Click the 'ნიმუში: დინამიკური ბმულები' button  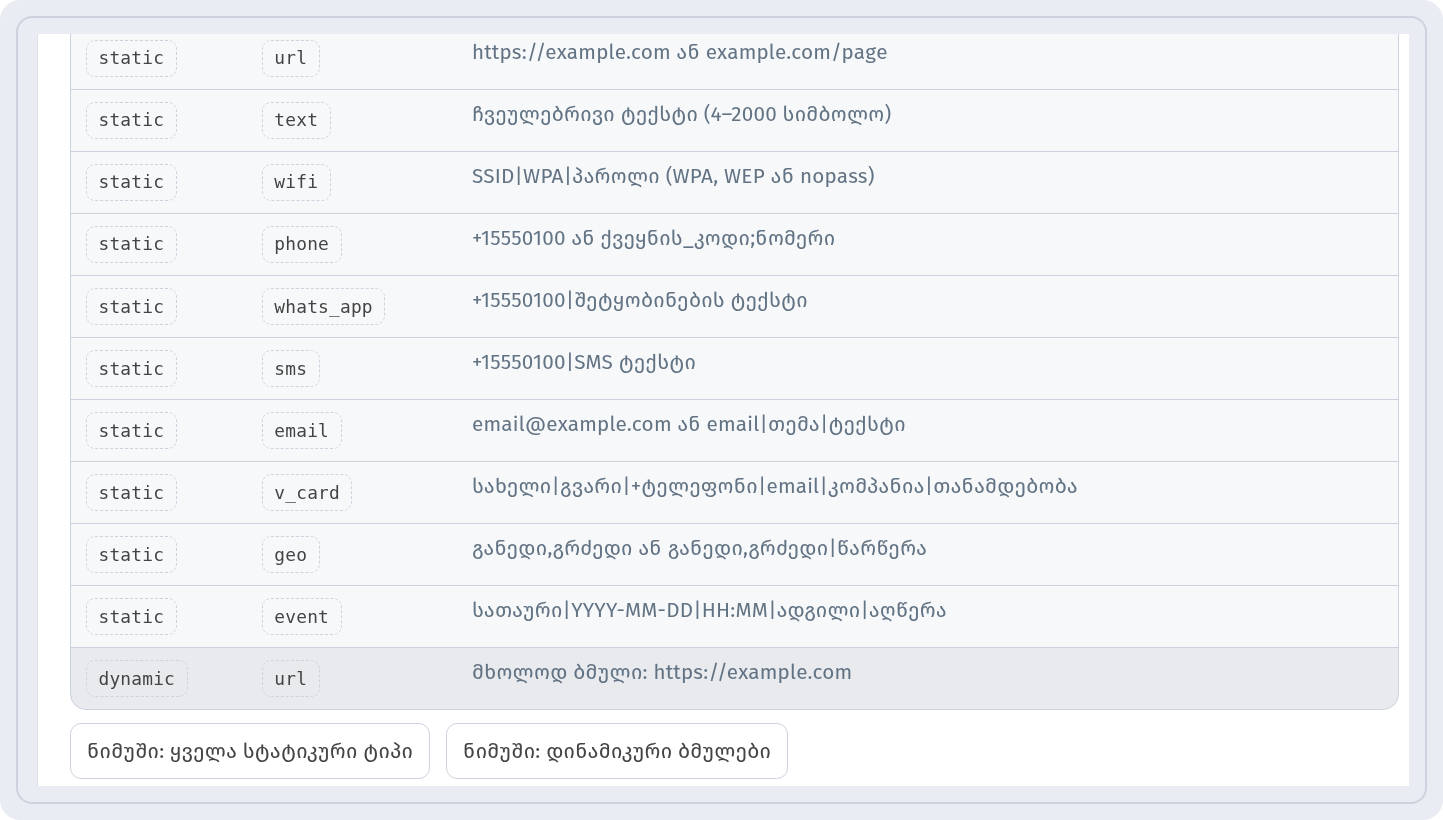coord(617,751)
